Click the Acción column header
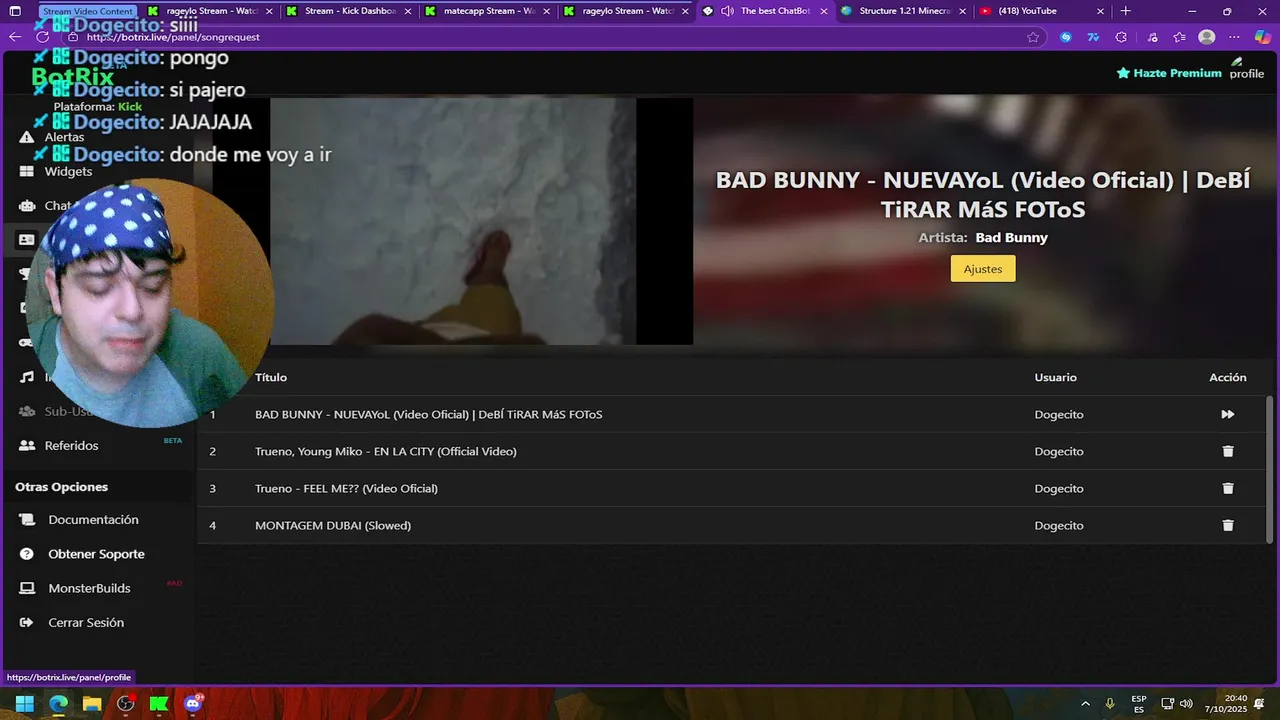The height and width of the screenshot is (720, 1280). coord(1228,377)
